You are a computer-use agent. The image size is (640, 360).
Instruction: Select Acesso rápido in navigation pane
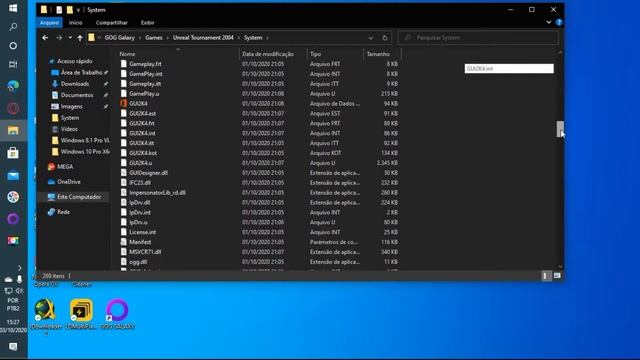point(75,61)
